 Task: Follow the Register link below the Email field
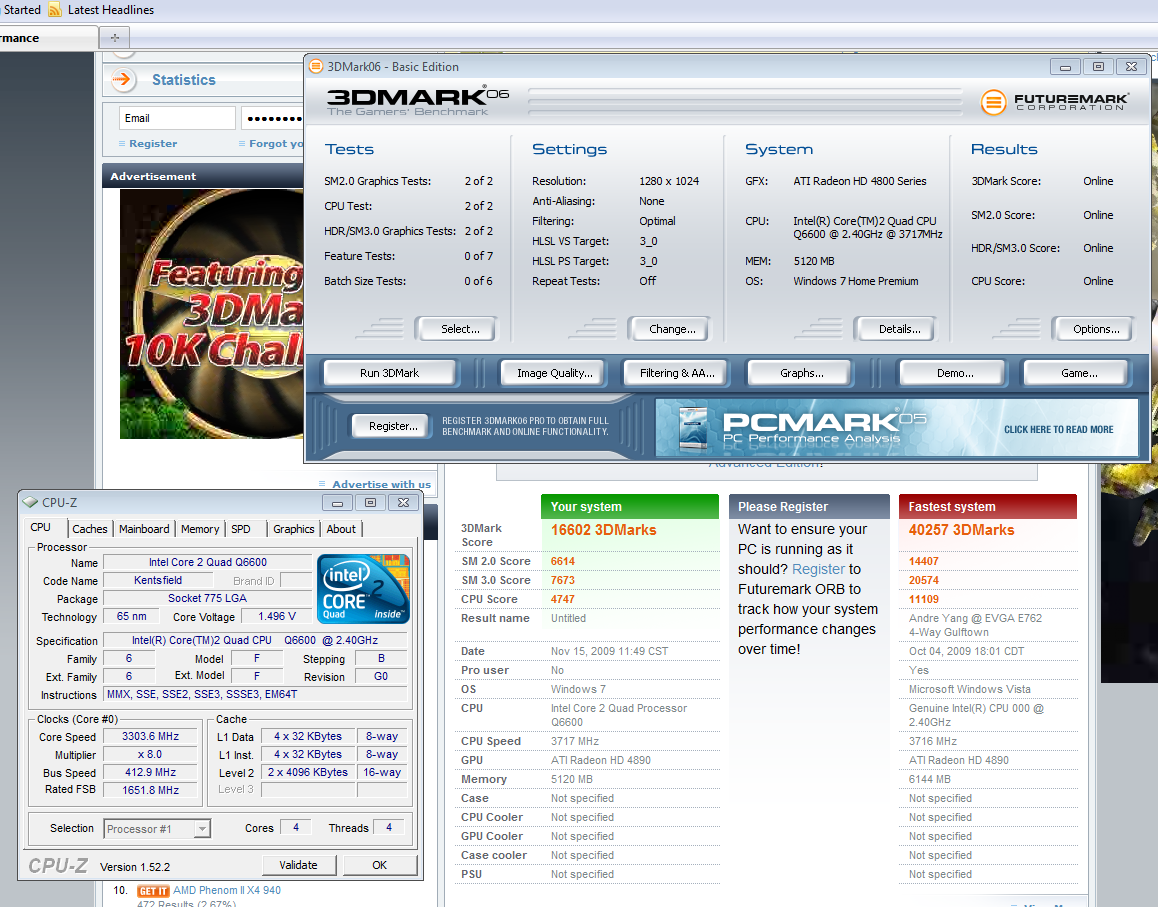click(153, 143)
